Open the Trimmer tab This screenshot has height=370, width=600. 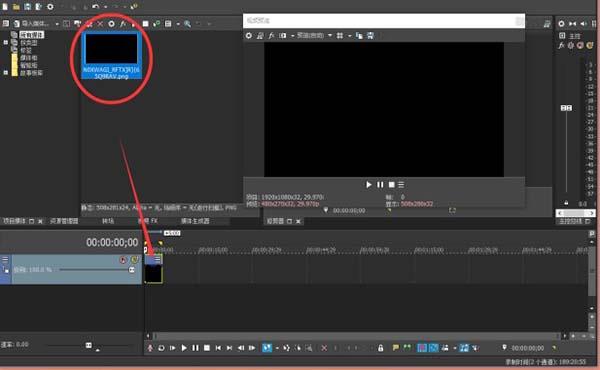[275, 221]
